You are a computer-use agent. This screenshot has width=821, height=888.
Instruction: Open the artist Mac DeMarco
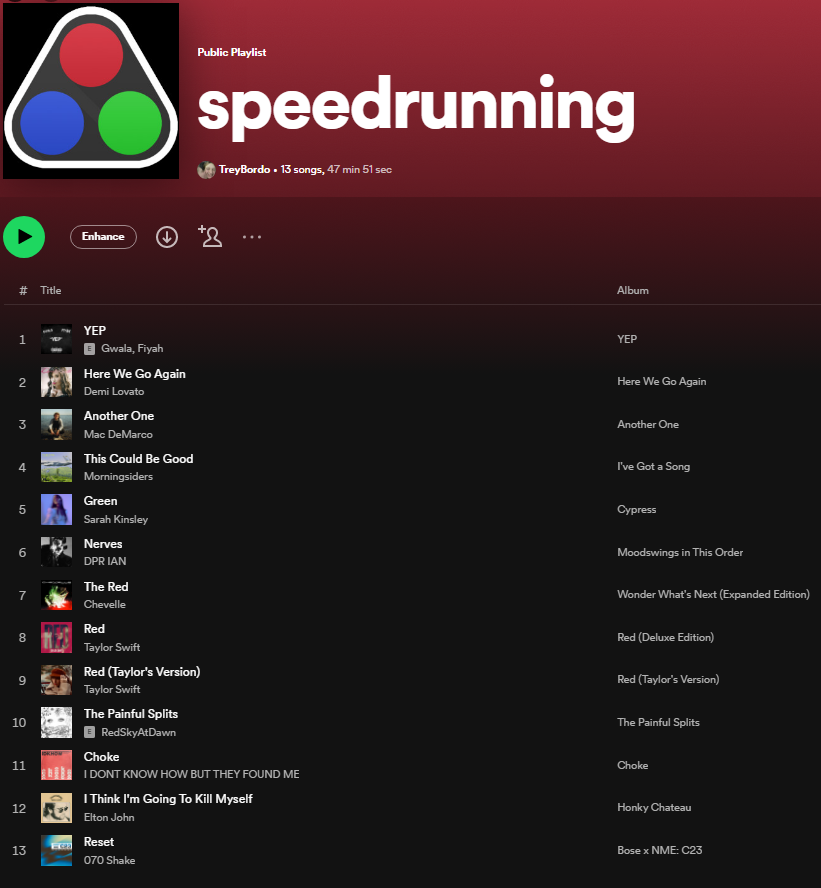point(118,434)
